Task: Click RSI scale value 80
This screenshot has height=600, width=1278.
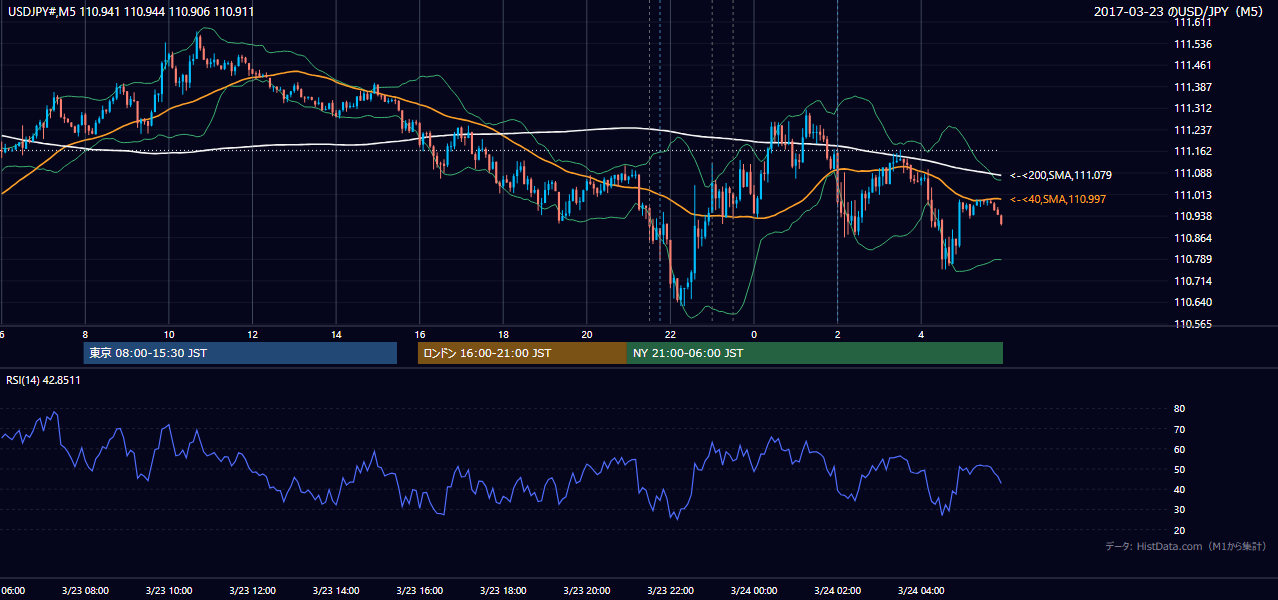Action: (1180, 409)
